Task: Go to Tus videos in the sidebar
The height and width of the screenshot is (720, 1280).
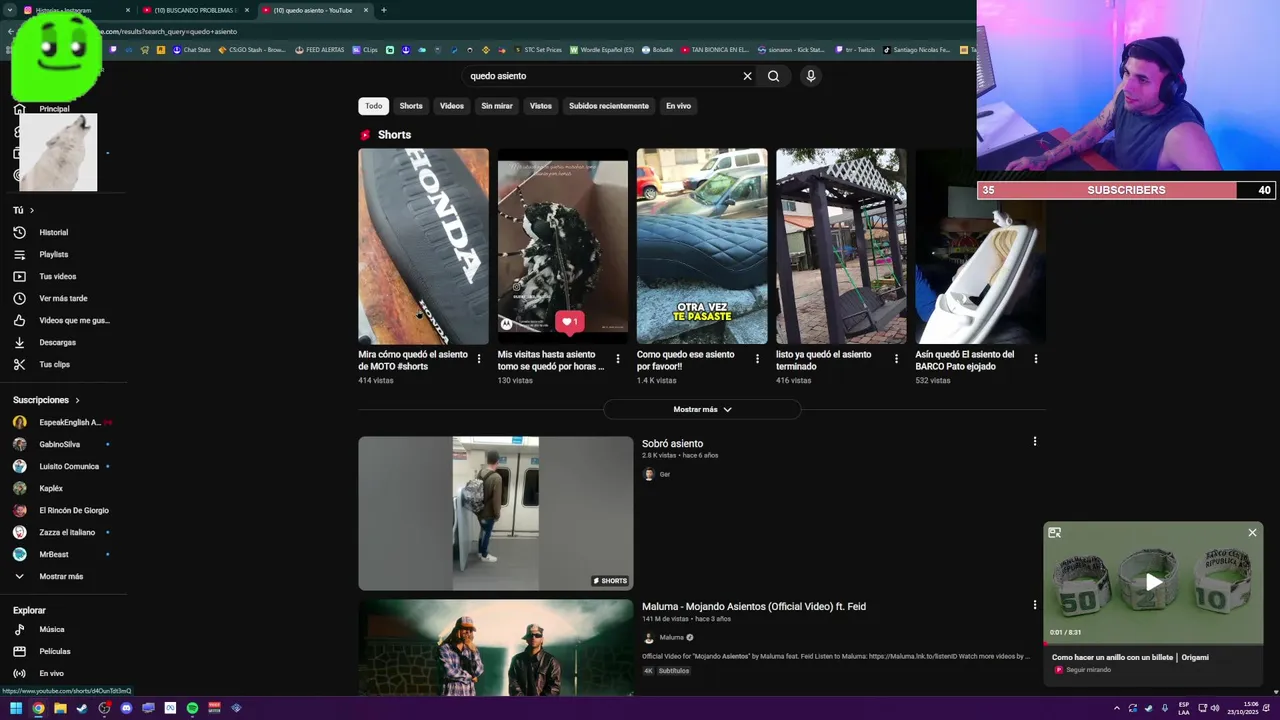Action: (57, 276)
